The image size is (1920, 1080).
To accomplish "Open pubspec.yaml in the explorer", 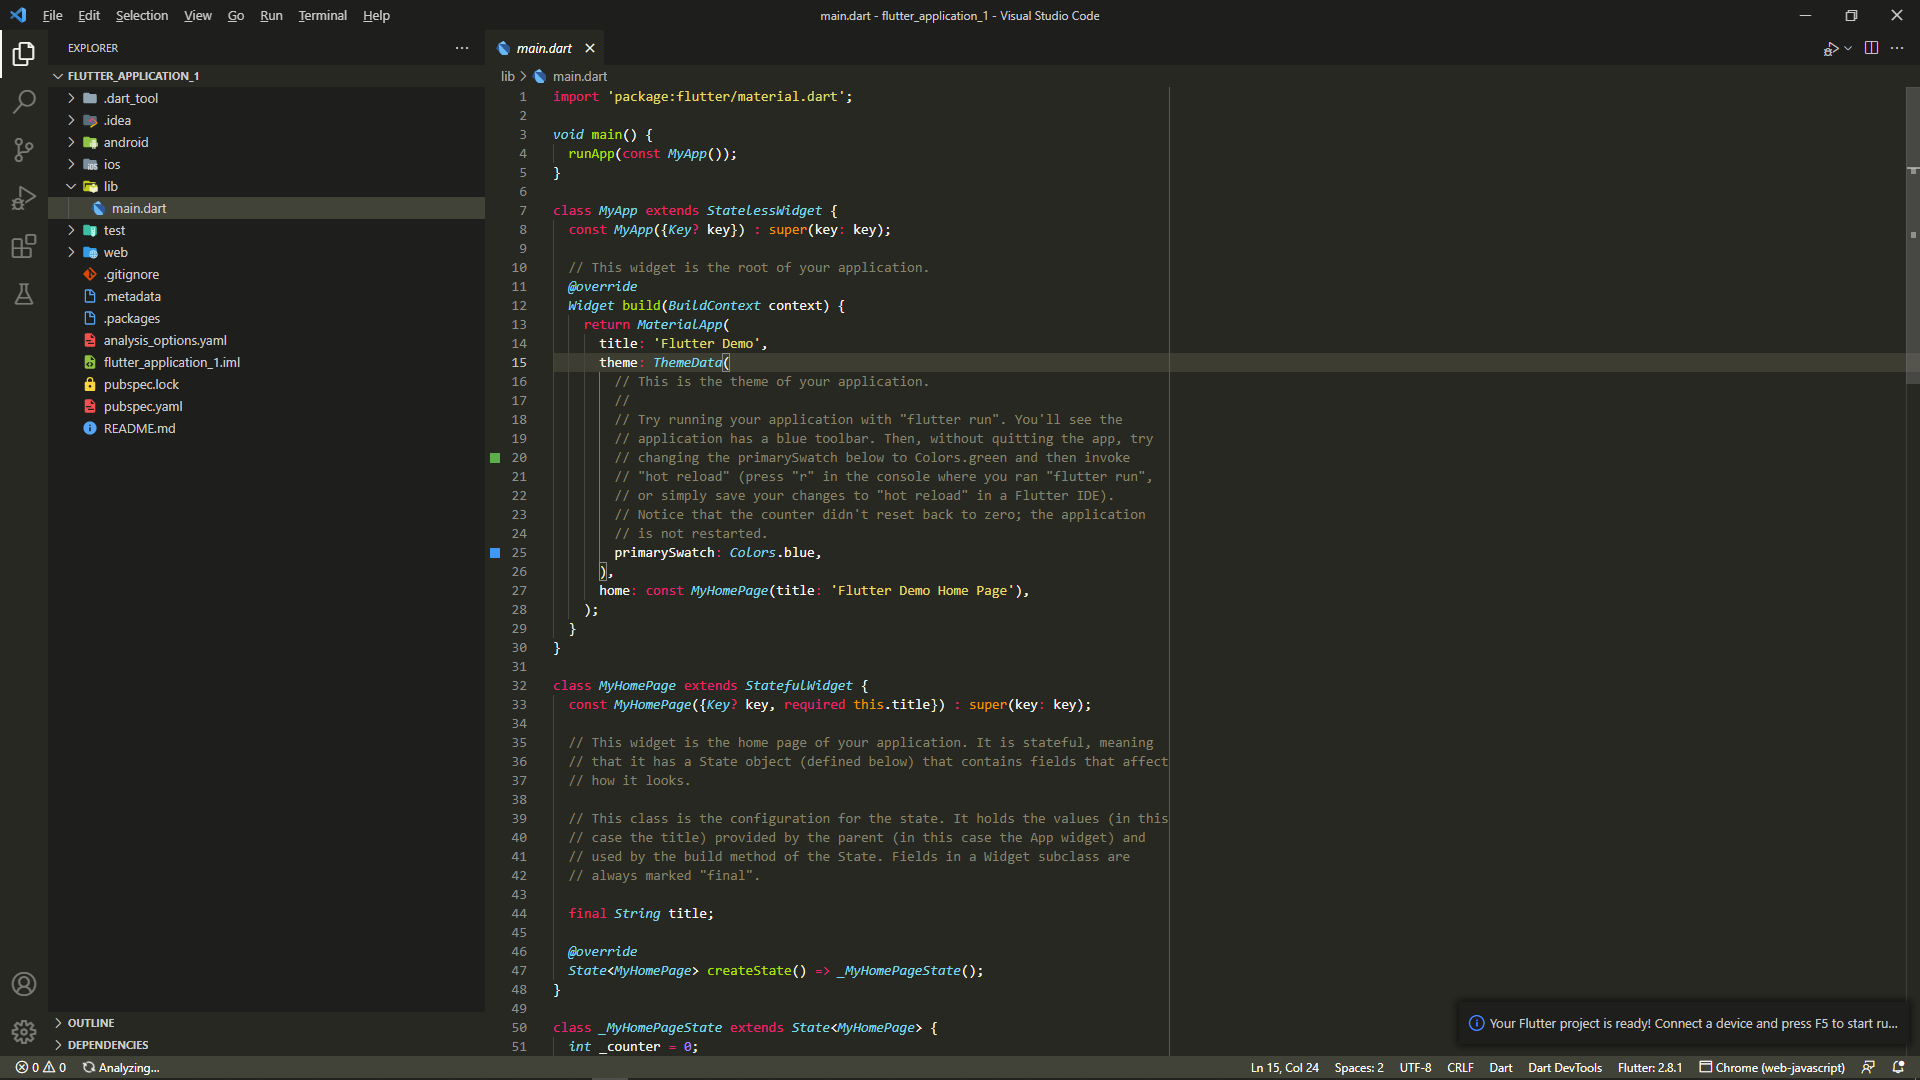I will [x=143, y=406].
